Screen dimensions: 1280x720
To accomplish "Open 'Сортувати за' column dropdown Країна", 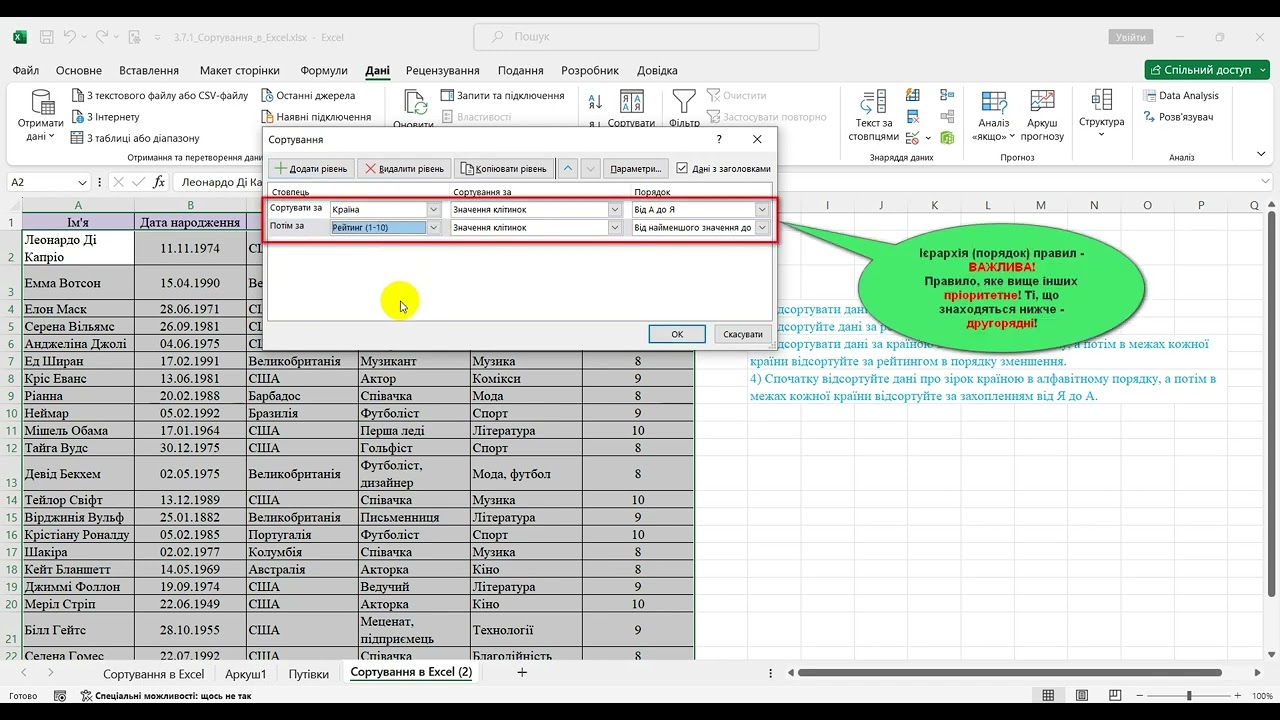I will [434, 209].
